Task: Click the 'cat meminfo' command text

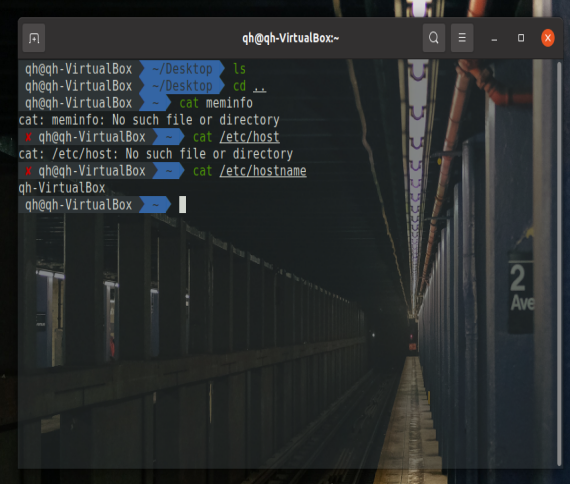Action: (216, 103)
